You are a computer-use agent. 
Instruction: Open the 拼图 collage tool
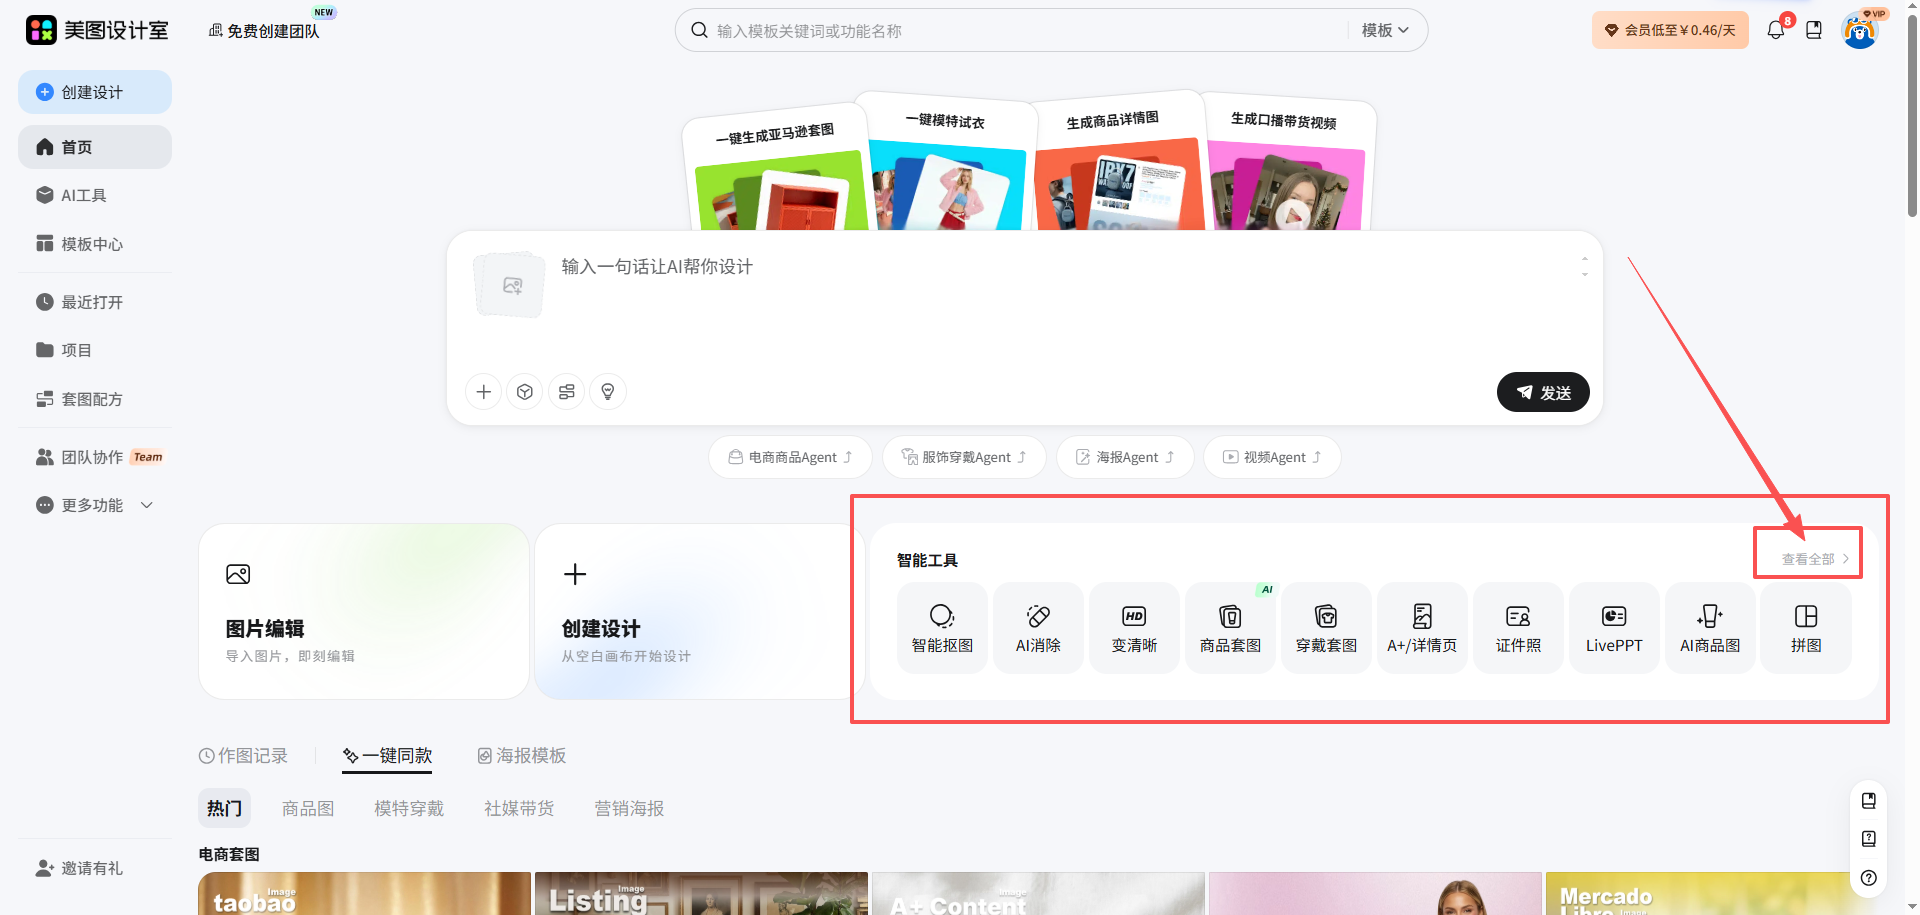[x=1805, y=628]
